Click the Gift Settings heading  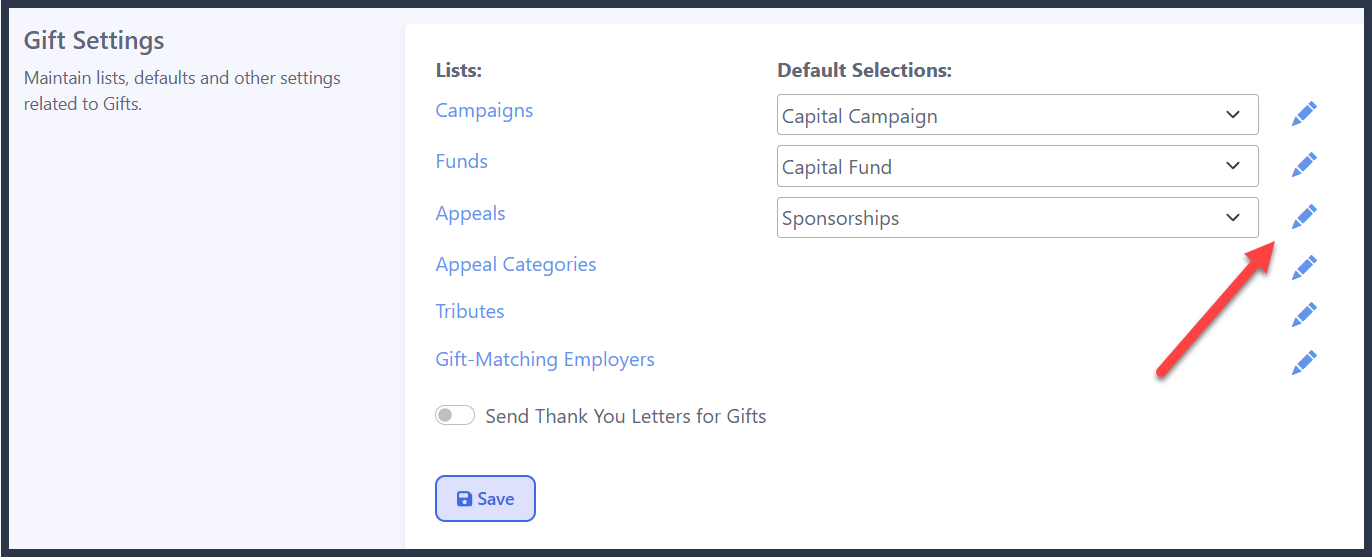[x=94, y=41]
